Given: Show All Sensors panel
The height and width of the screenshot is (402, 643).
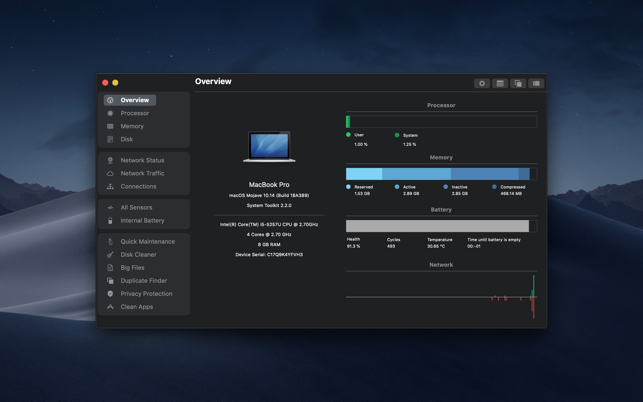Looking at the screenshot, I should coord(136,208).
